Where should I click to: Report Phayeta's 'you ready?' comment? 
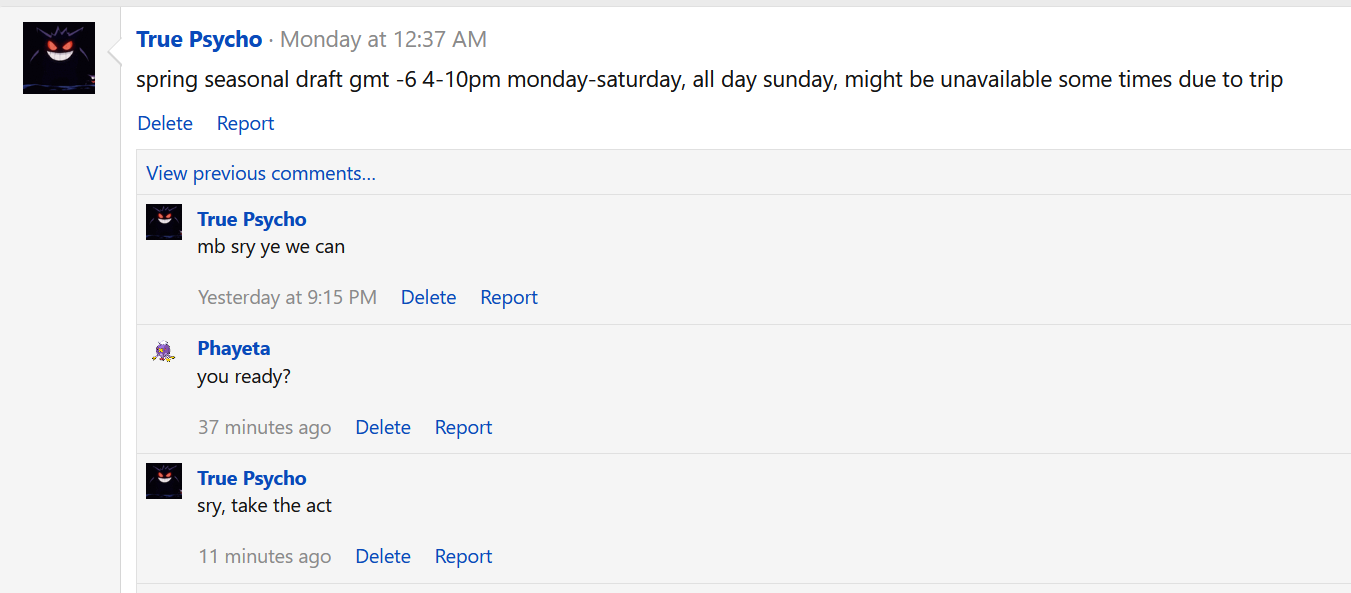(463, 427)
